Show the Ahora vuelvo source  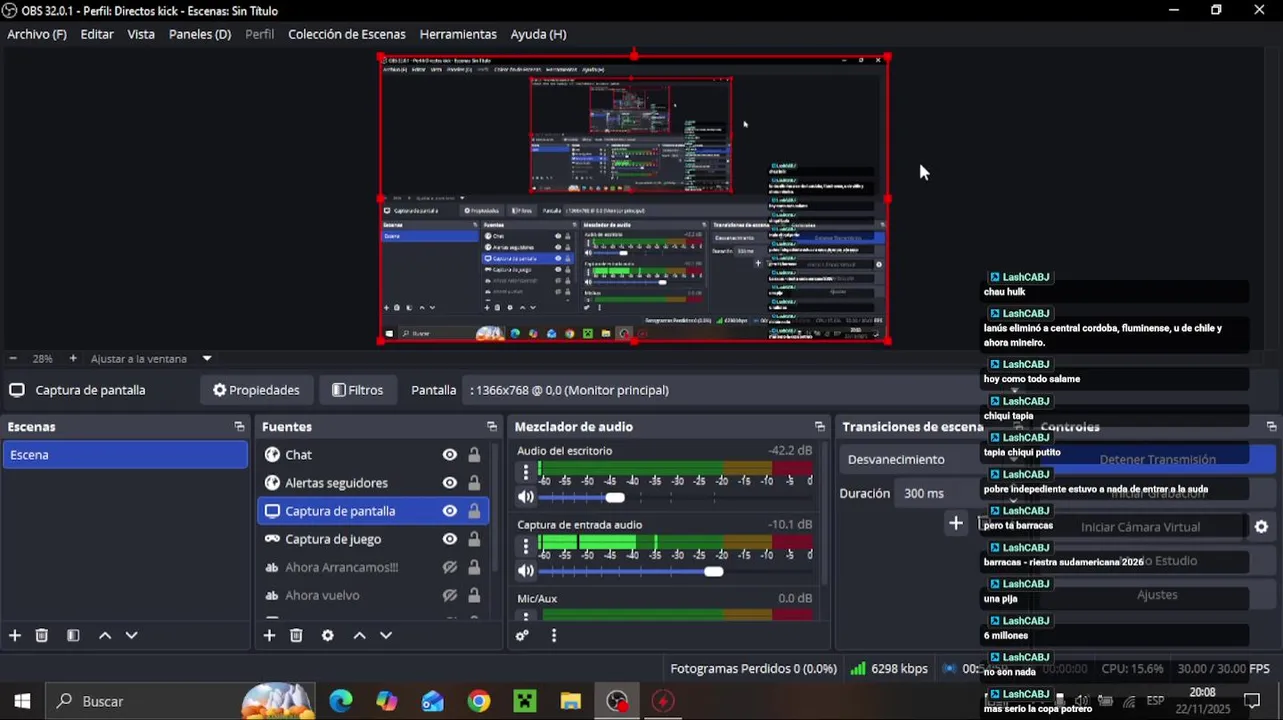coord(450,595)
